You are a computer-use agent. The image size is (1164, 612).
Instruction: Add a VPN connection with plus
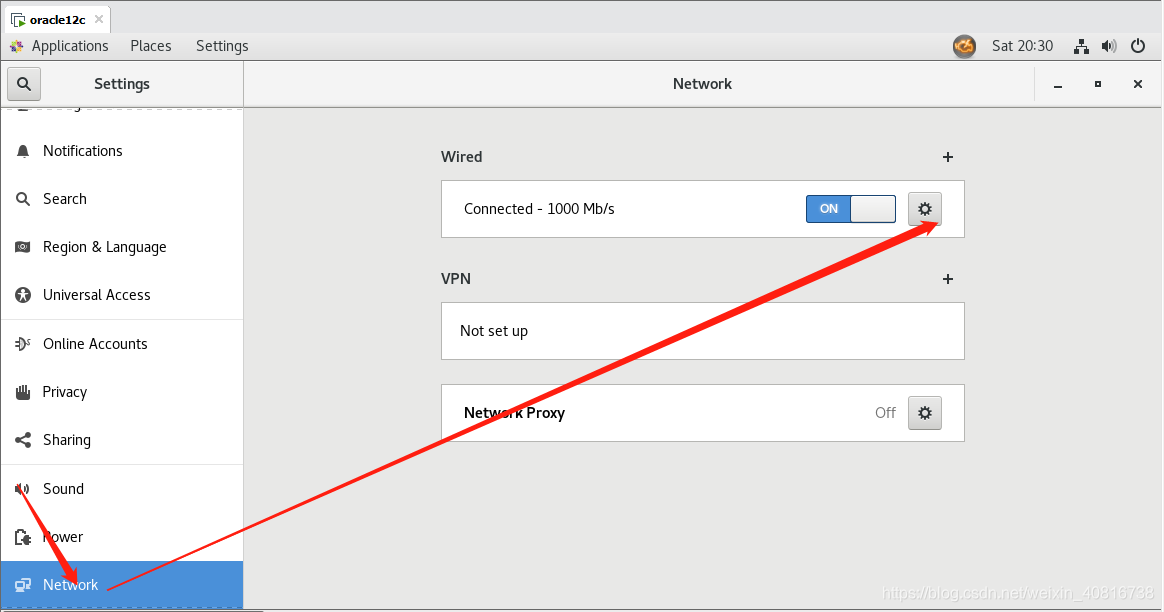click(947, 279)
